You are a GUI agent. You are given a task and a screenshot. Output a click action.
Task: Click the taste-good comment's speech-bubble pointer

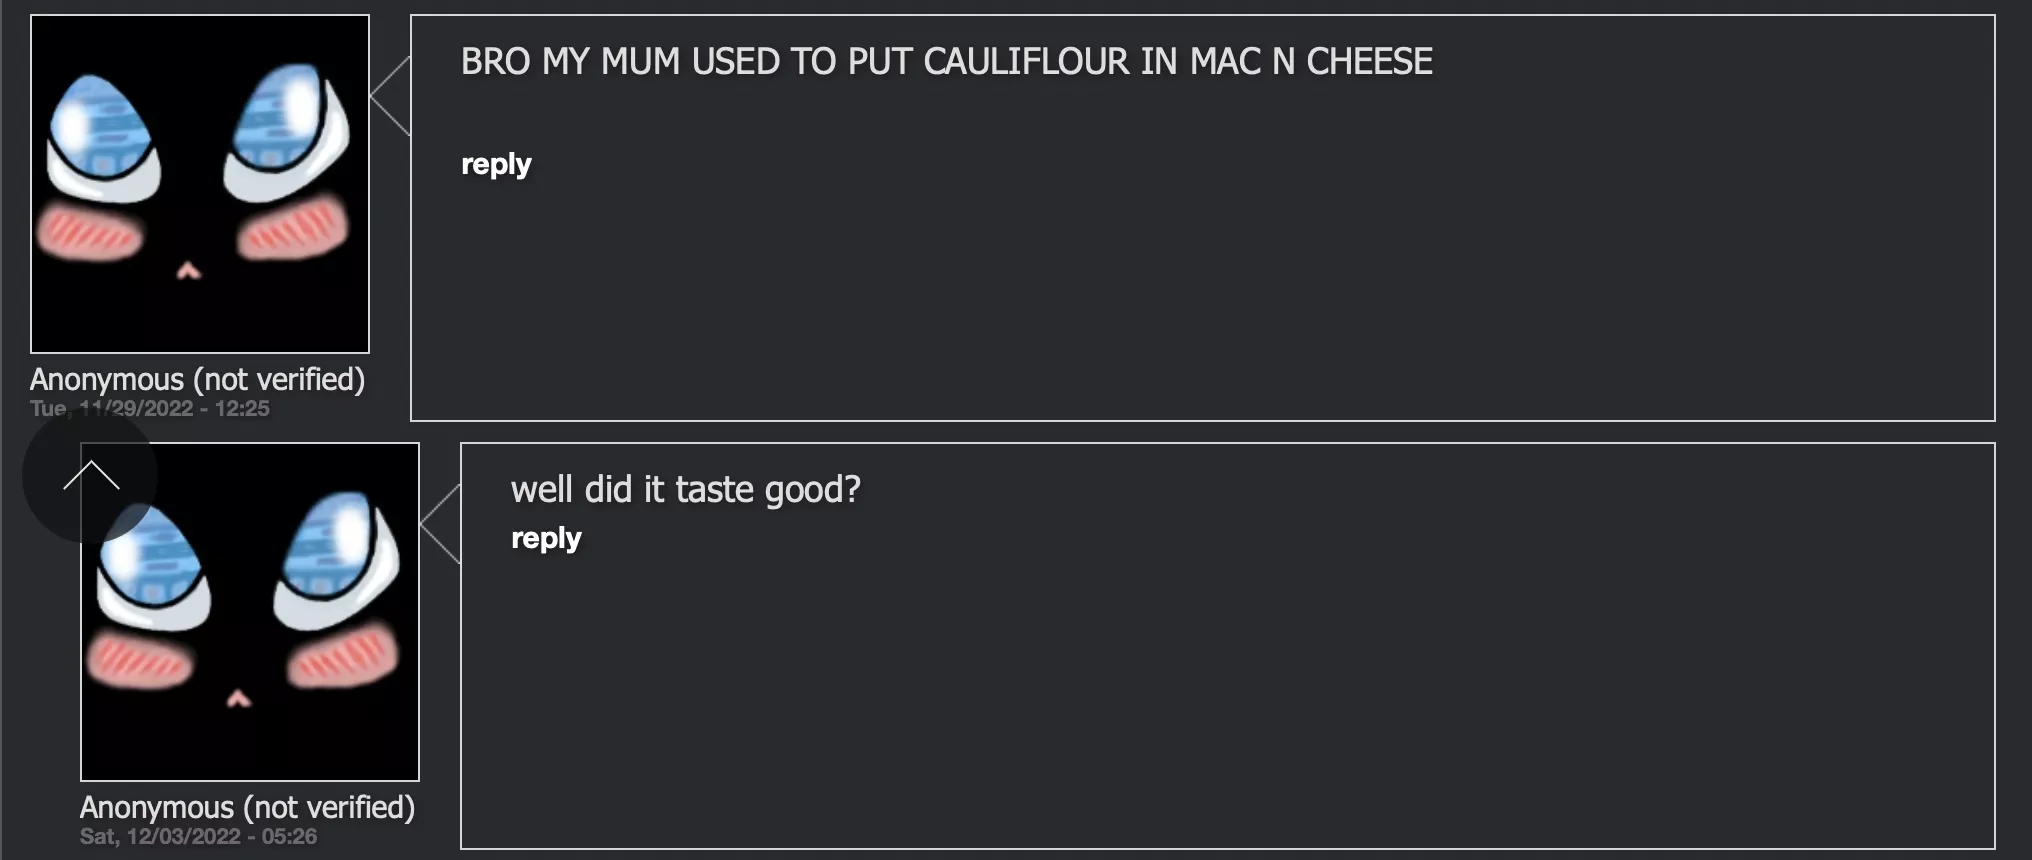point(441,524)
